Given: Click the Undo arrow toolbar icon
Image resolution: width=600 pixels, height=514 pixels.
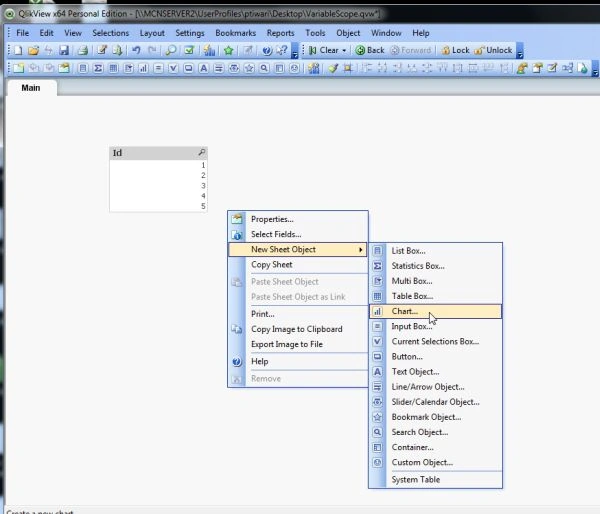Looking at the screenshot, I should tap(136, 50).
